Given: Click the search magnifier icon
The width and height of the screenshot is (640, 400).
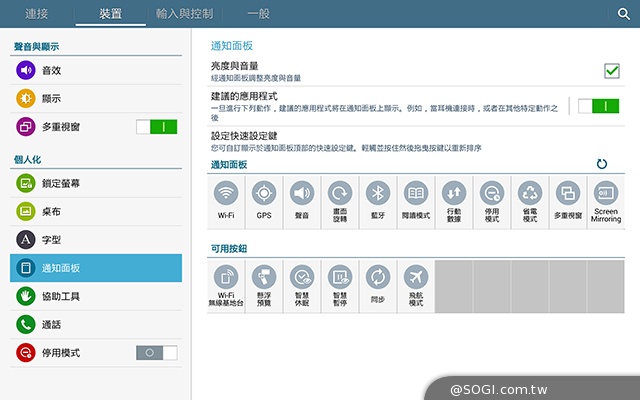Looking at the screenshot, I should point(623,14).
